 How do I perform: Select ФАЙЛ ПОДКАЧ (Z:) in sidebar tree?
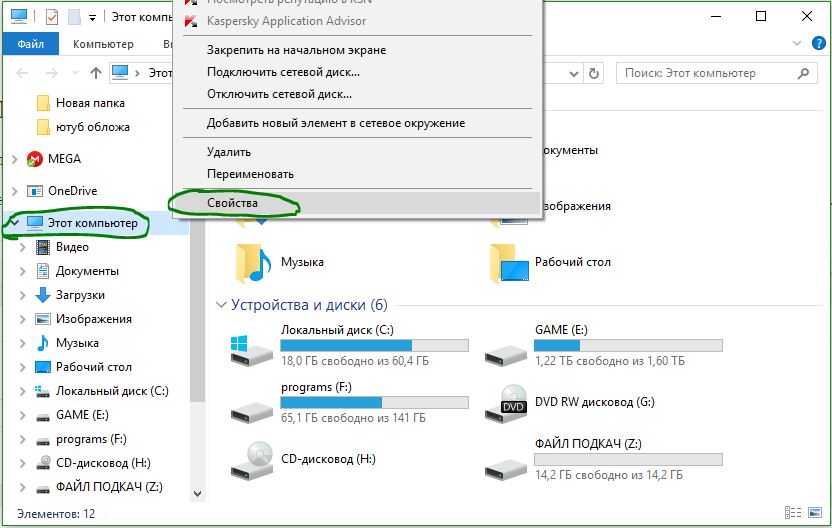(109, 487)
